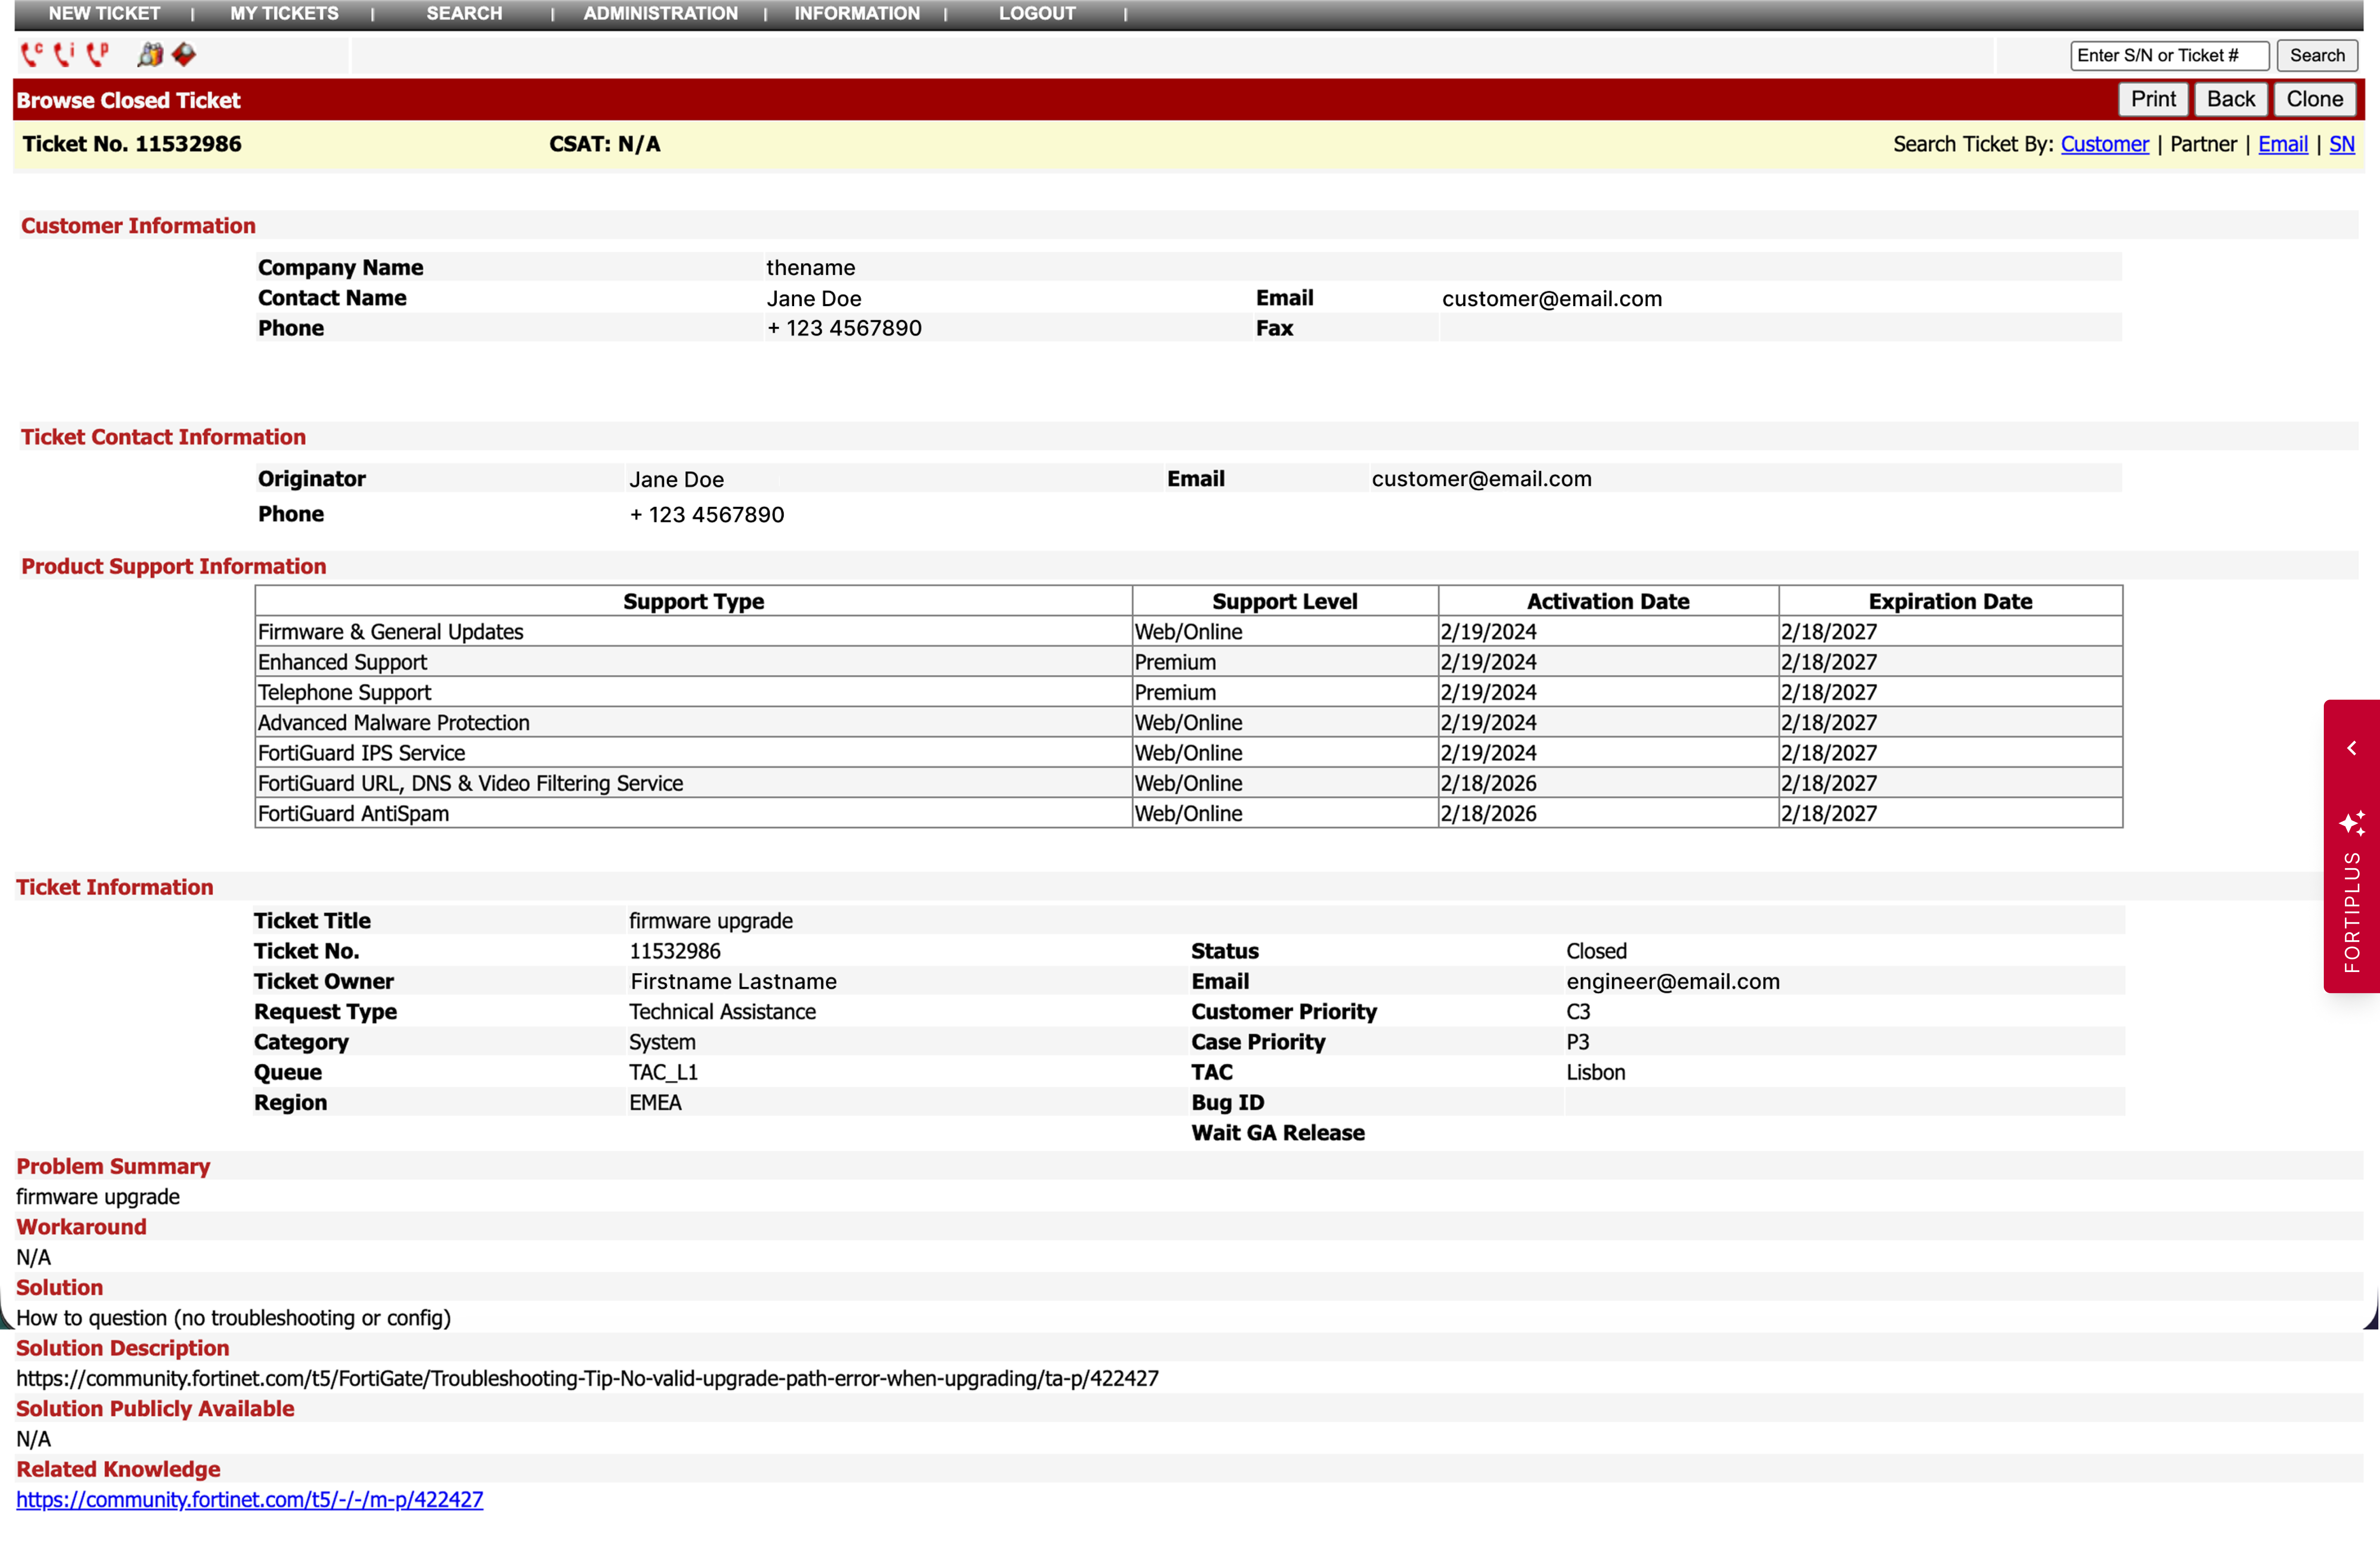
Task: Click Case Priority value 'P3'
Action: pyautogui.click(x=1577, y=1041)
